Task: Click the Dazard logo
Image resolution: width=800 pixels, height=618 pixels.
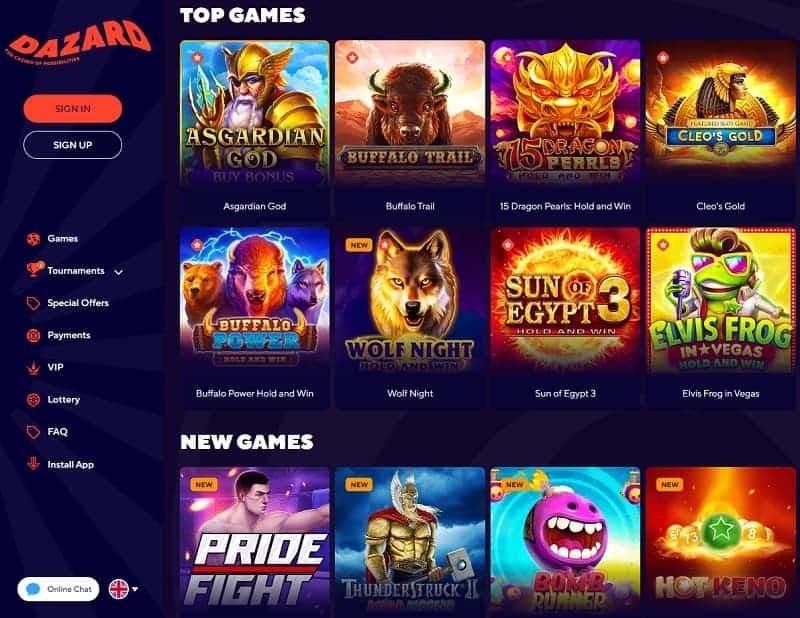Action: (x=78, y=44)
